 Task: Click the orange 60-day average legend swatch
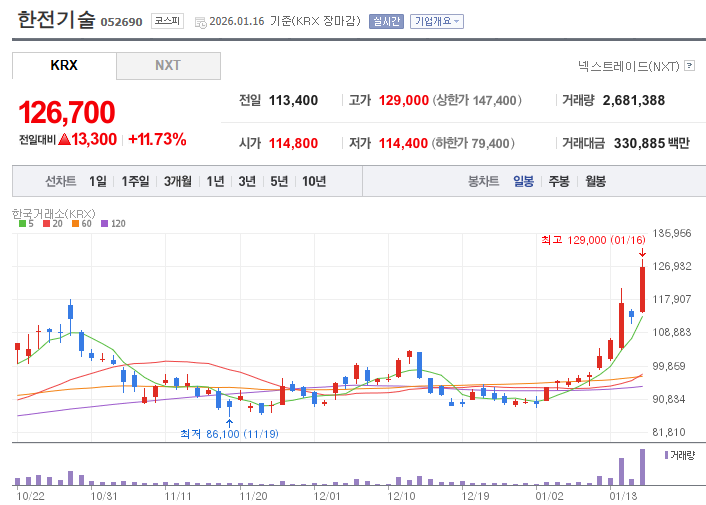[x=75, y=223]
